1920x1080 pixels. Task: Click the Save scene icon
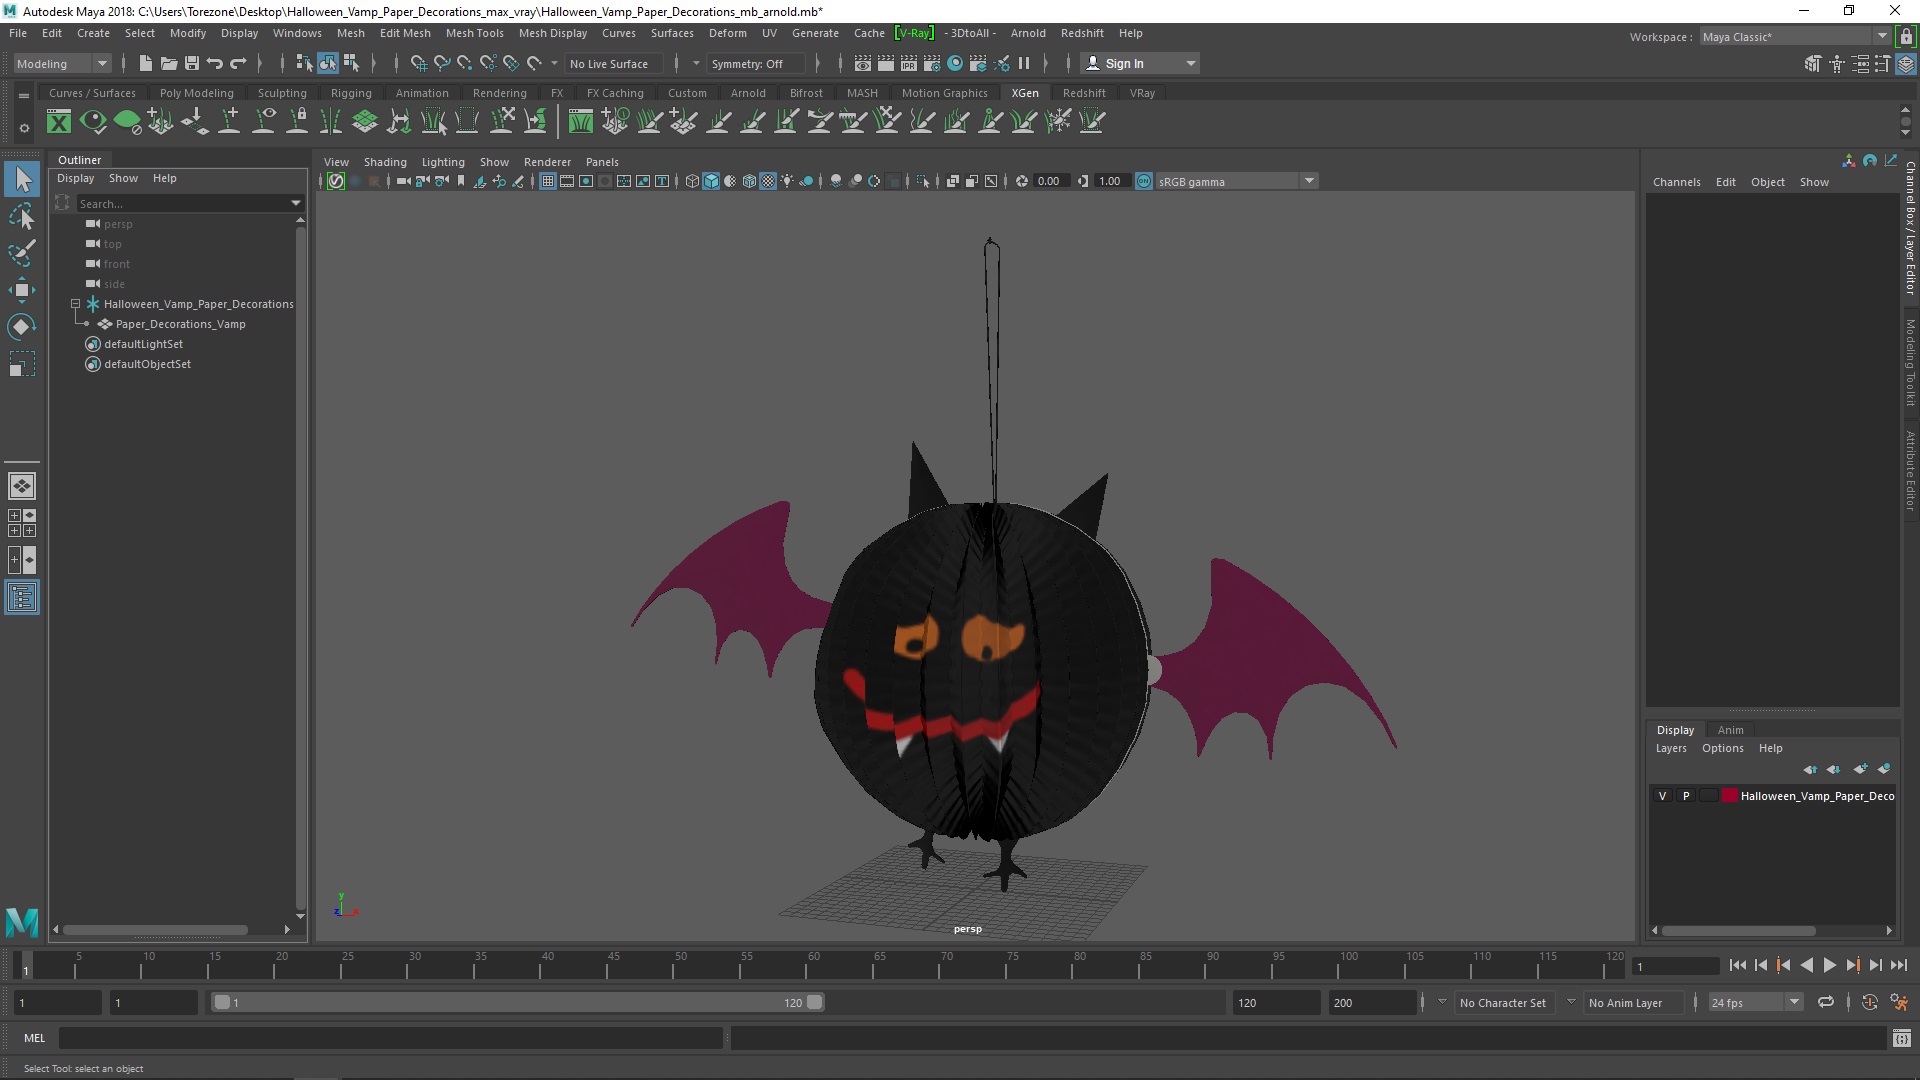pos(192,63)
